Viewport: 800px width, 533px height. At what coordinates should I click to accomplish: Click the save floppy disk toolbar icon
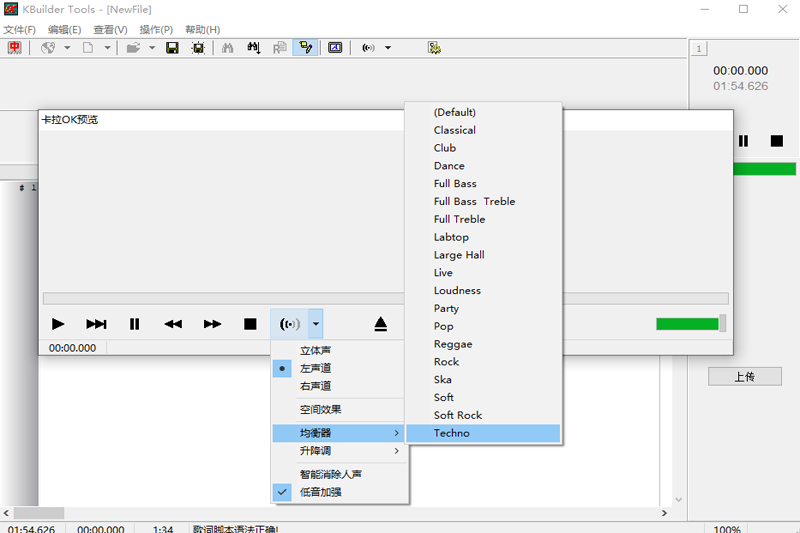tap(172, 48)
